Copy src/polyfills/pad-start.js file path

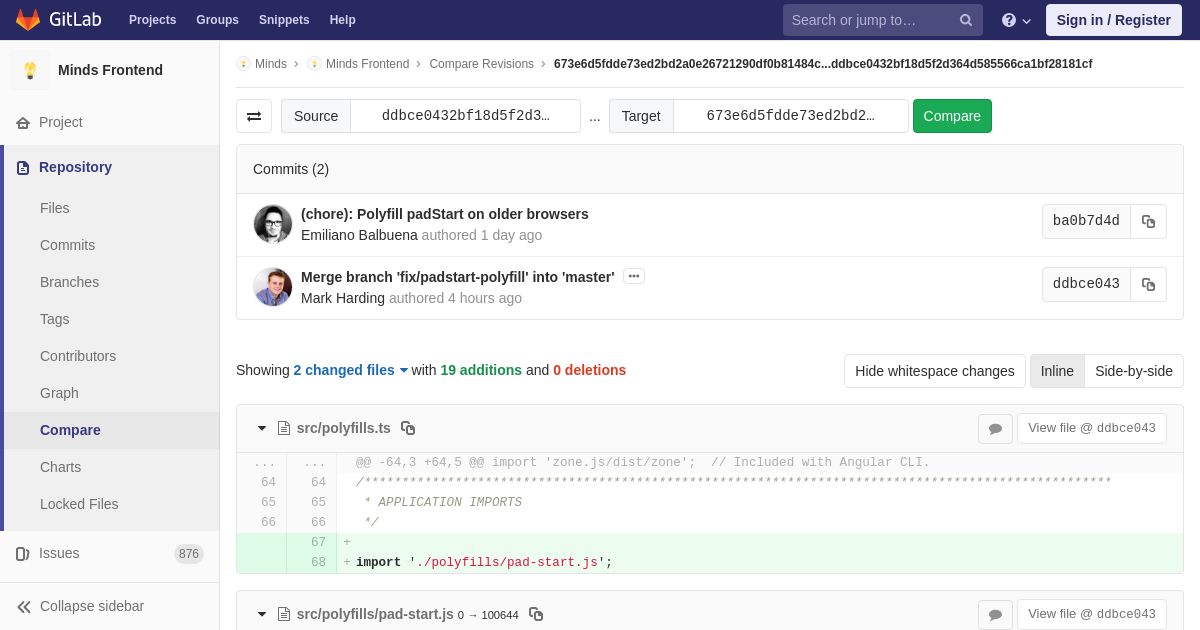(536, 614)
